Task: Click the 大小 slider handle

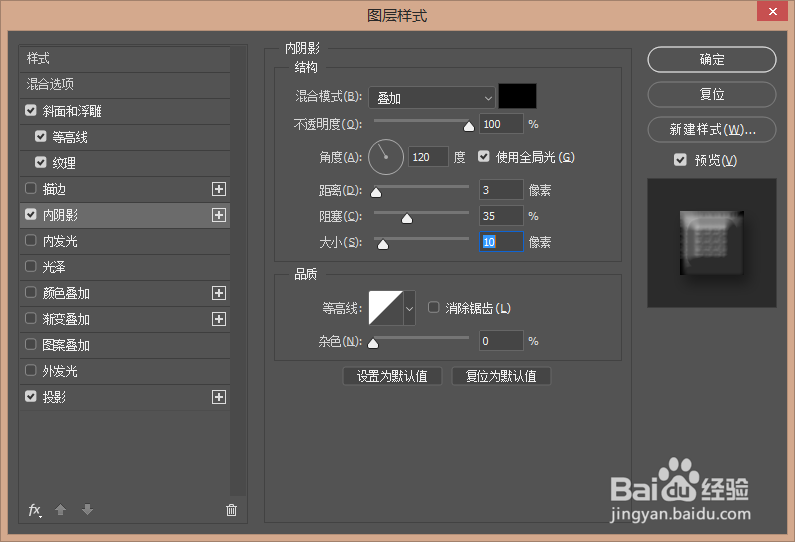Action: point(383,244)
